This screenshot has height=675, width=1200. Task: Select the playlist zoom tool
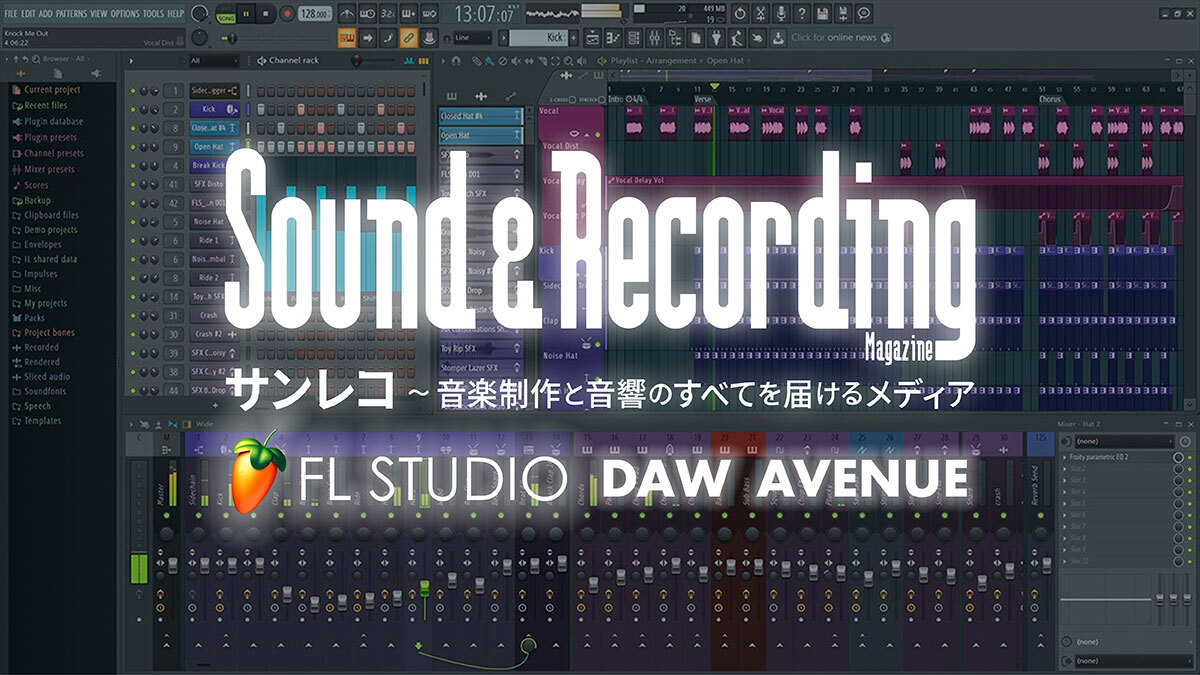[x=568, y=61]
